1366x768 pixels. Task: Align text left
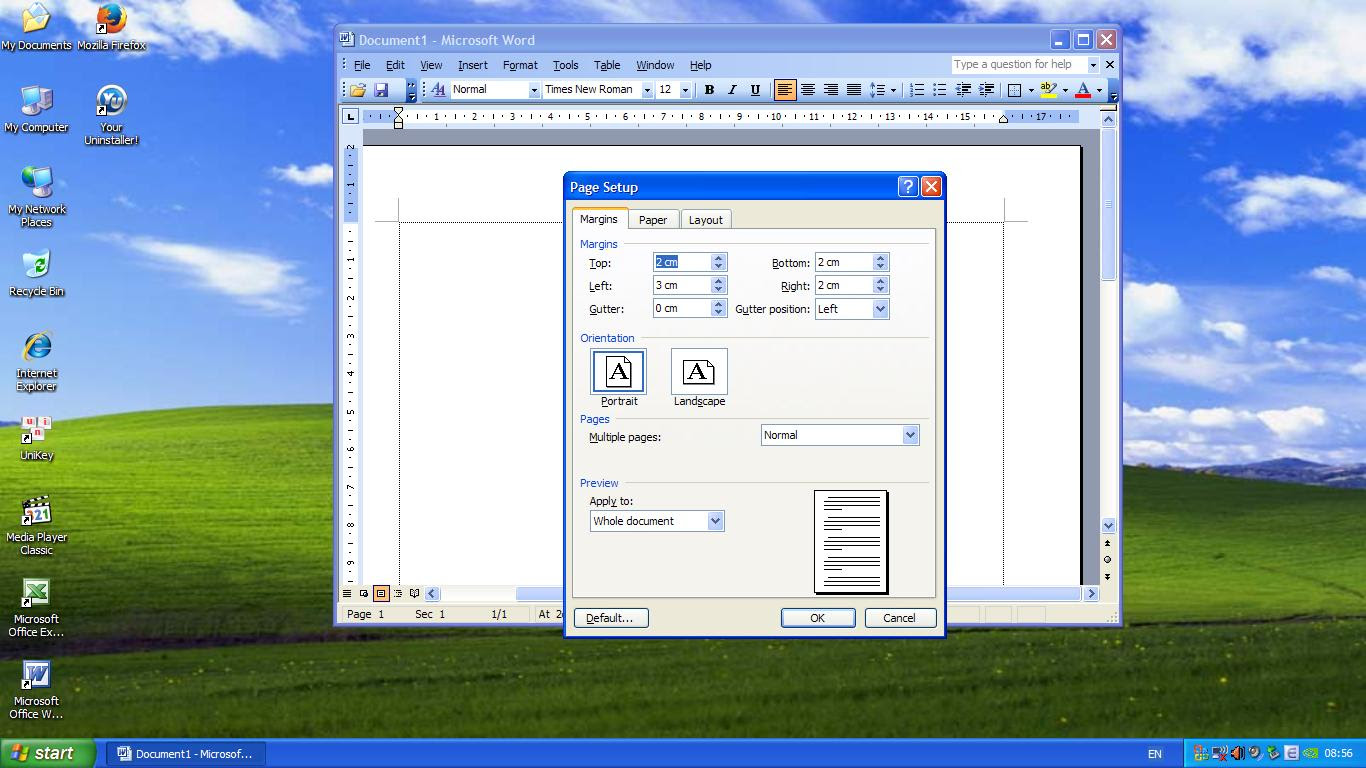click(785, 90)
